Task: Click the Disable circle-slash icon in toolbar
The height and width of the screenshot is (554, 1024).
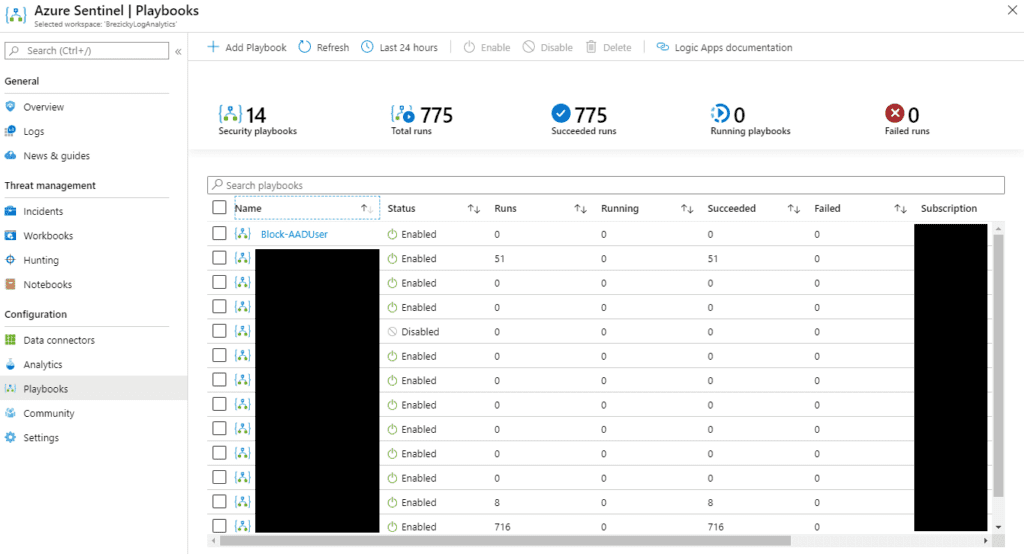Action: [x=529, y=46]
